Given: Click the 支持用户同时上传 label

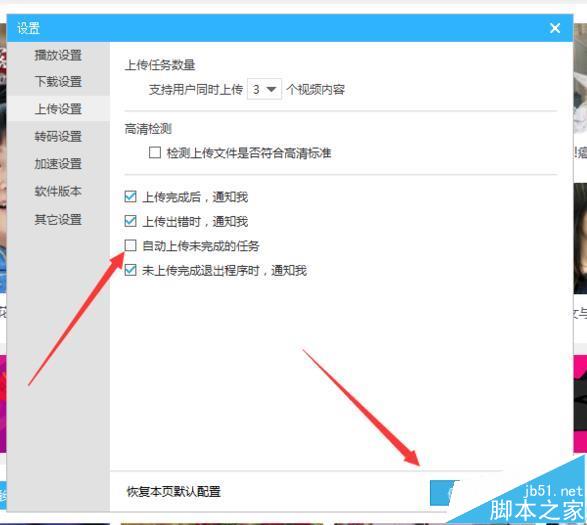Looking at the screenshot, I should click(x=196, y=89).
